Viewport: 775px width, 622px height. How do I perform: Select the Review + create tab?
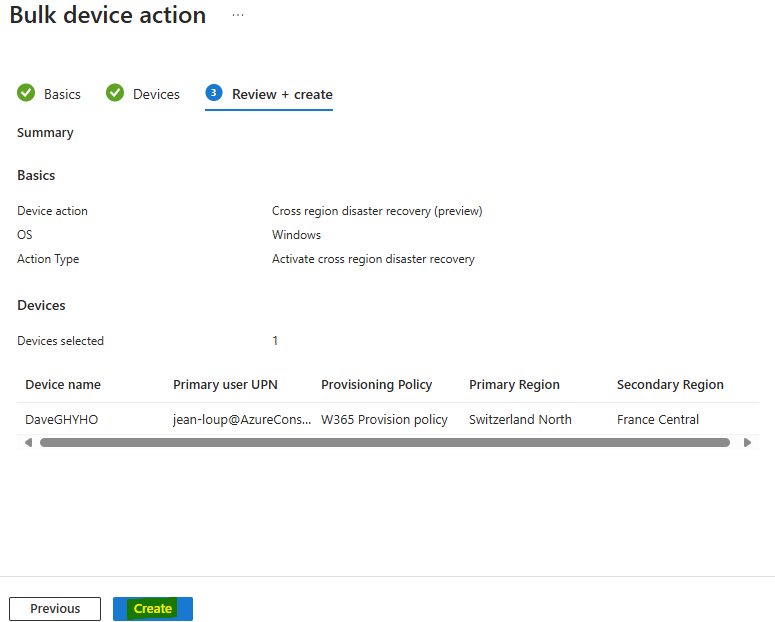(269, 94)
